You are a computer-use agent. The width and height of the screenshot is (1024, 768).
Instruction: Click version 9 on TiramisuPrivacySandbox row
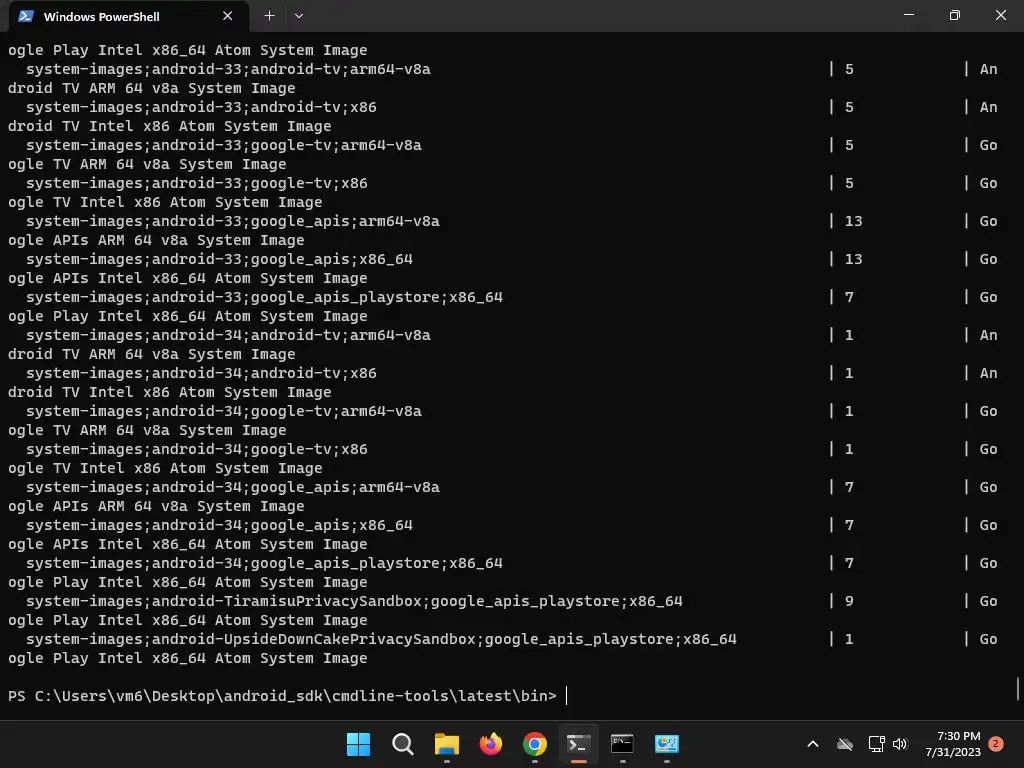point(849,601)
